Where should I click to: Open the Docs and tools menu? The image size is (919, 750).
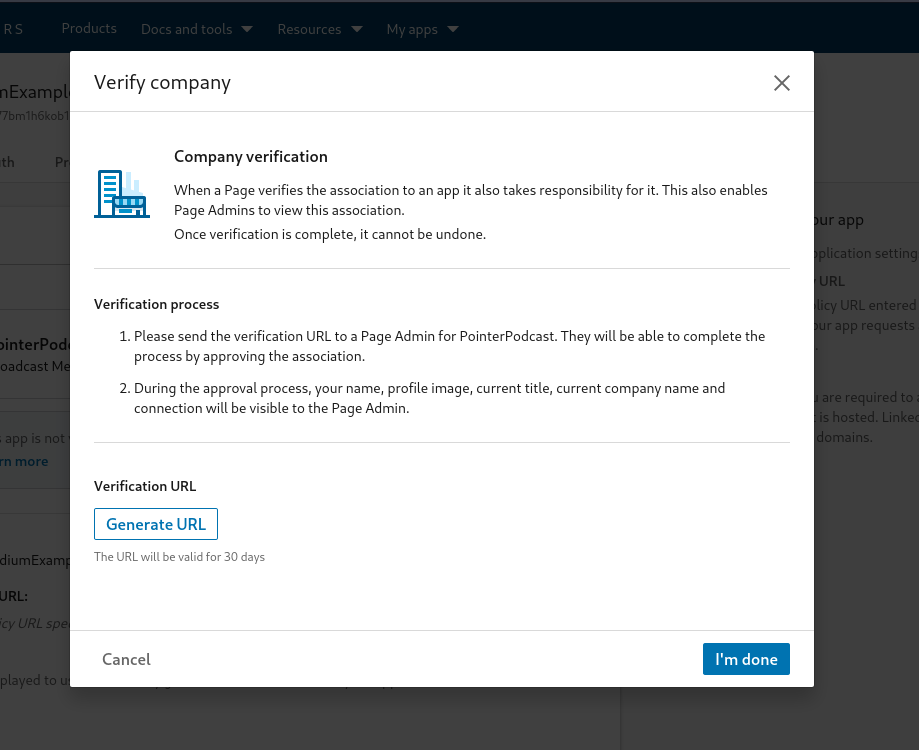coord(187,29)
